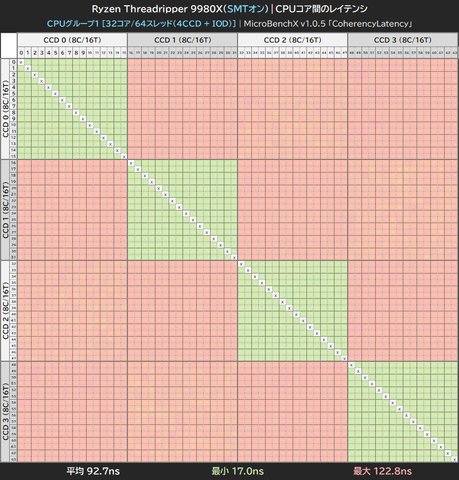Screen dimensions: 459x480
Task: Click the column header for thread 0
Action: [21, 53]
